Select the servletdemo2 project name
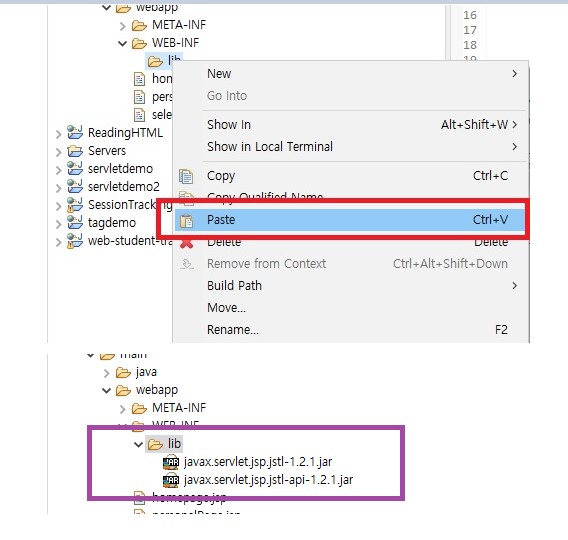Viewport: 568px width, 540px height. [124, 187]
